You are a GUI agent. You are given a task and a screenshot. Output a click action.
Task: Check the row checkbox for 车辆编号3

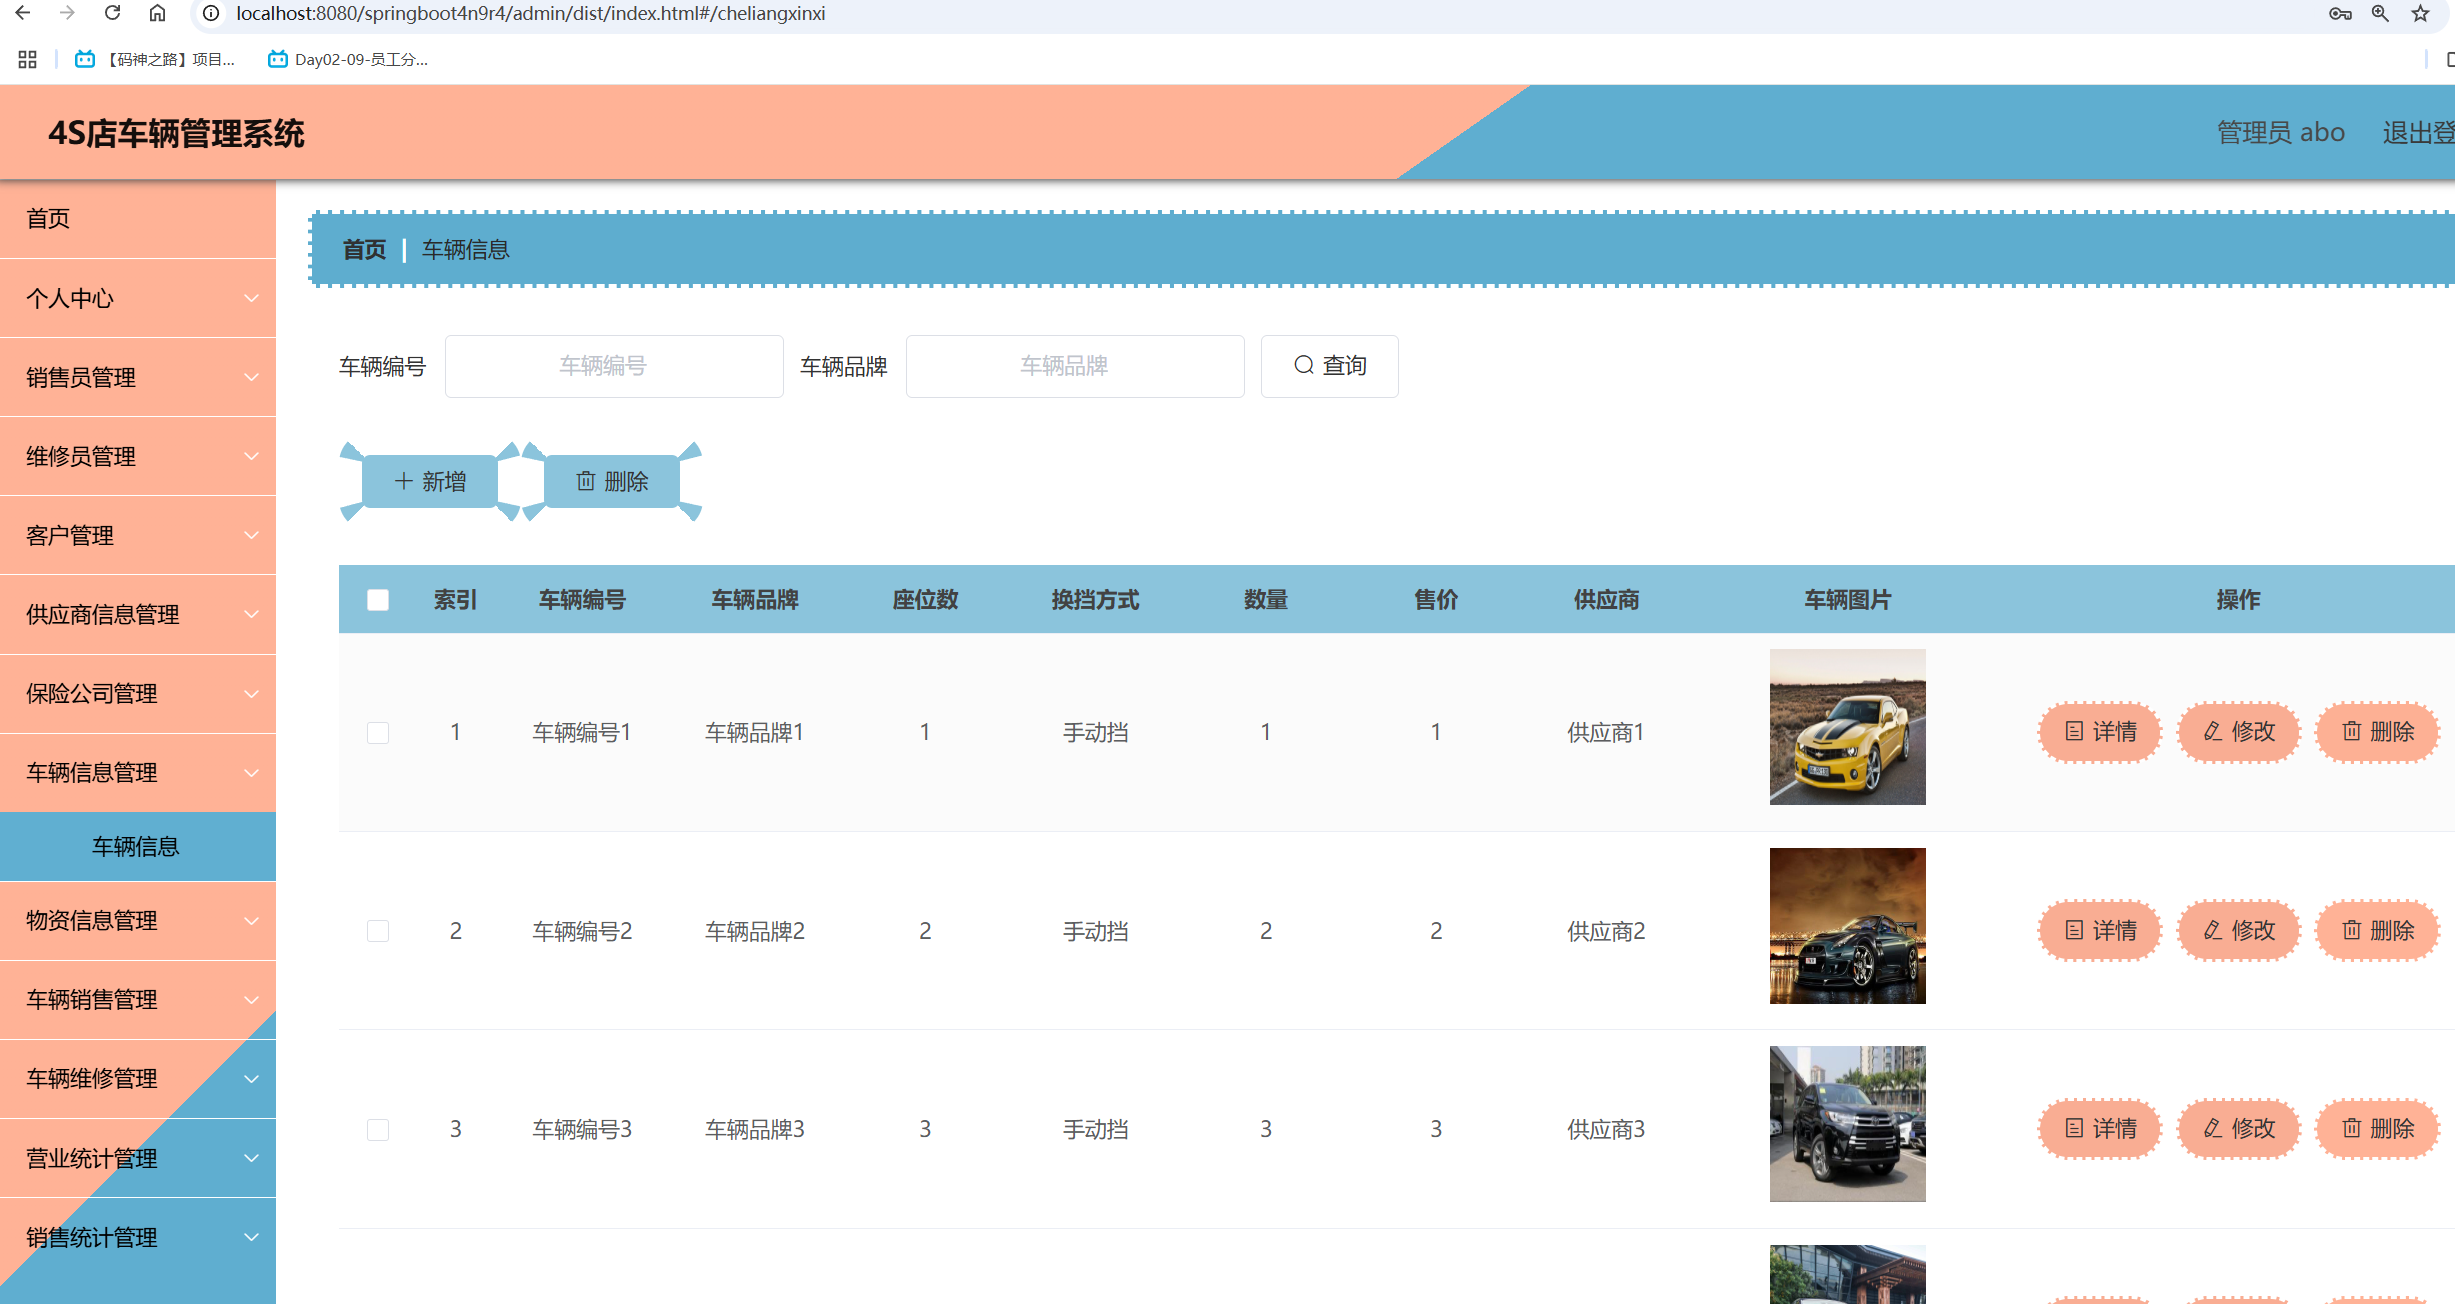pyautogui.click(x=378, y=1129)
